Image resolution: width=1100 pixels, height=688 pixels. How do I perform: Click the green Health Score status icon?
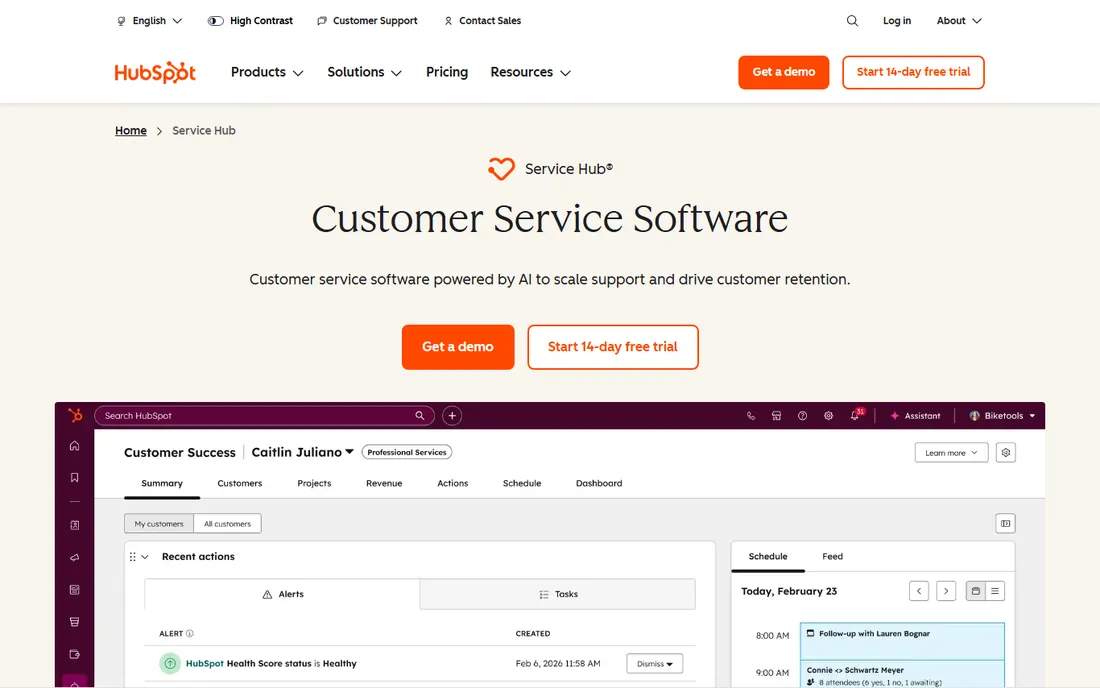[170, 663]
